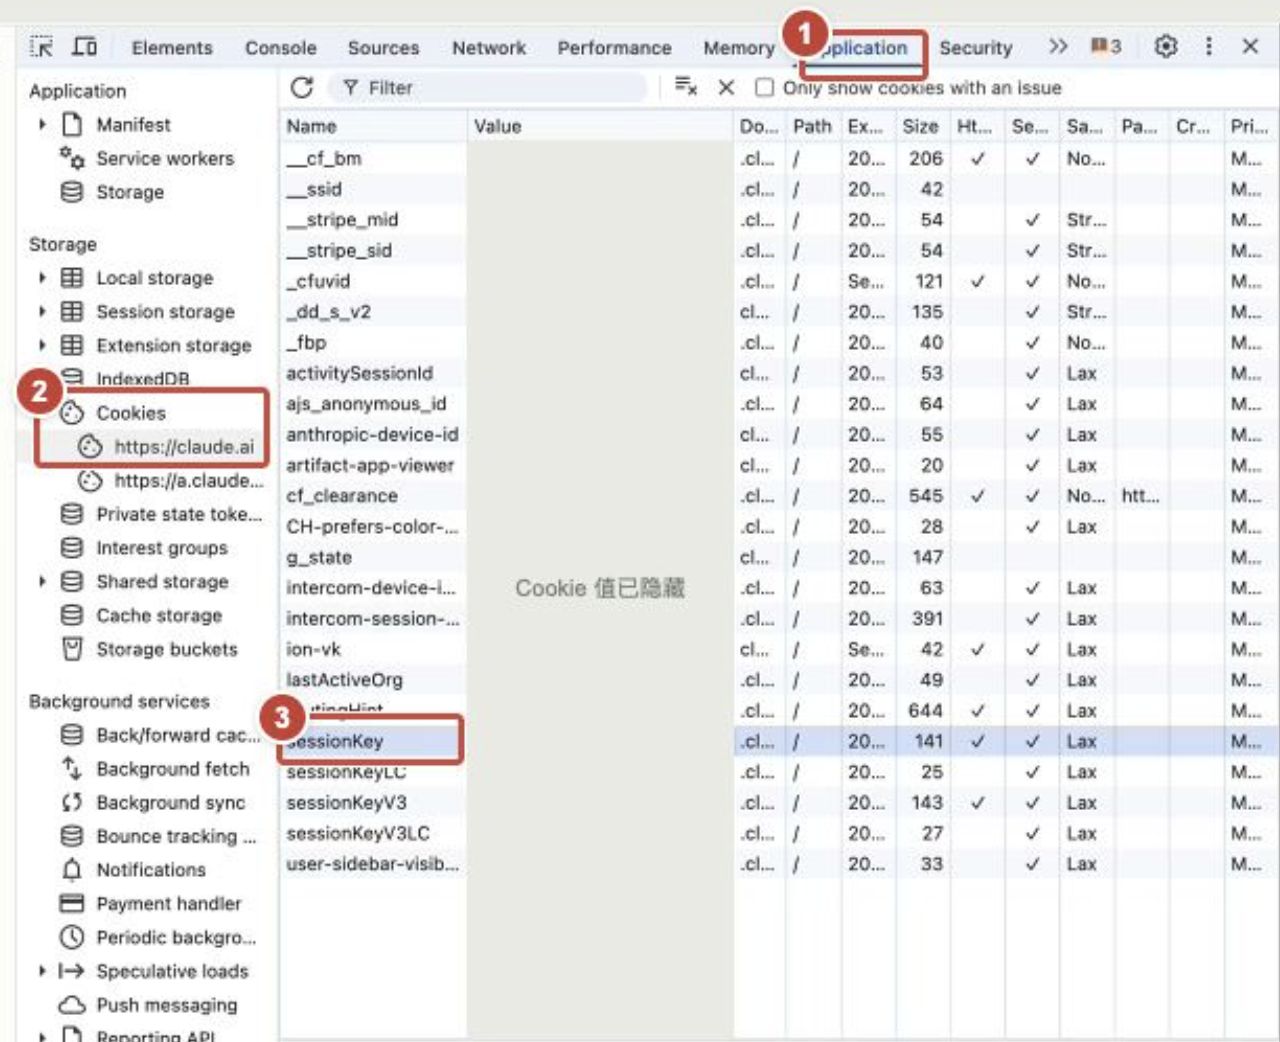Viewport: 1280px width, 1042px height.
Task: Expand the Speculative loads arrow
Action: [42, 971]
